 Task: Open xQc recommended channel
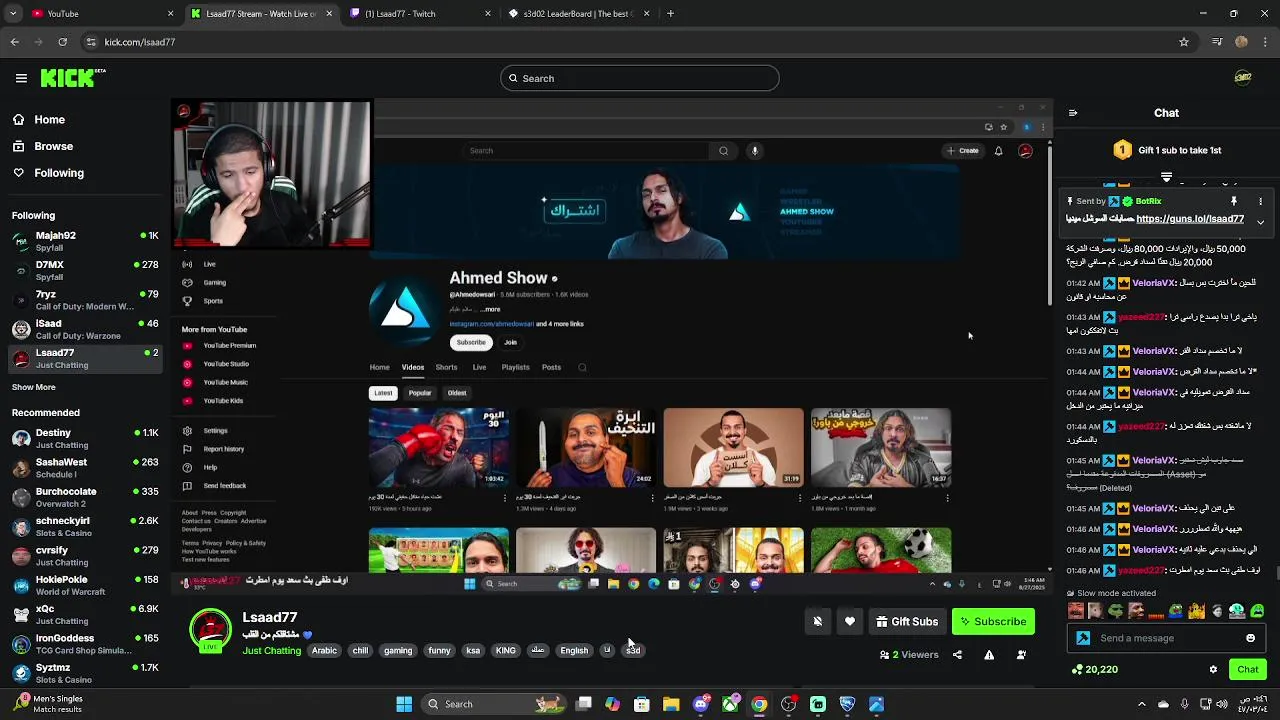84,614
